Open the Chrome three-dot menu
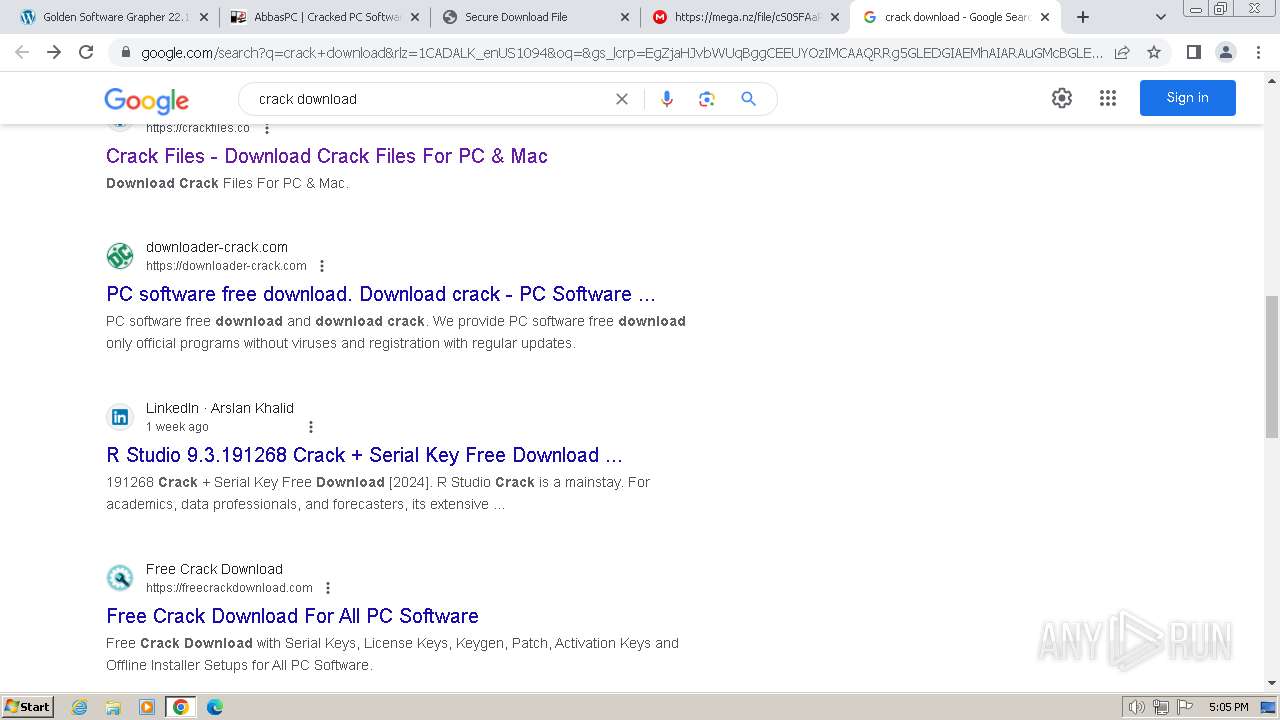Viewport: 1280px width, 720px height. 1258,52
